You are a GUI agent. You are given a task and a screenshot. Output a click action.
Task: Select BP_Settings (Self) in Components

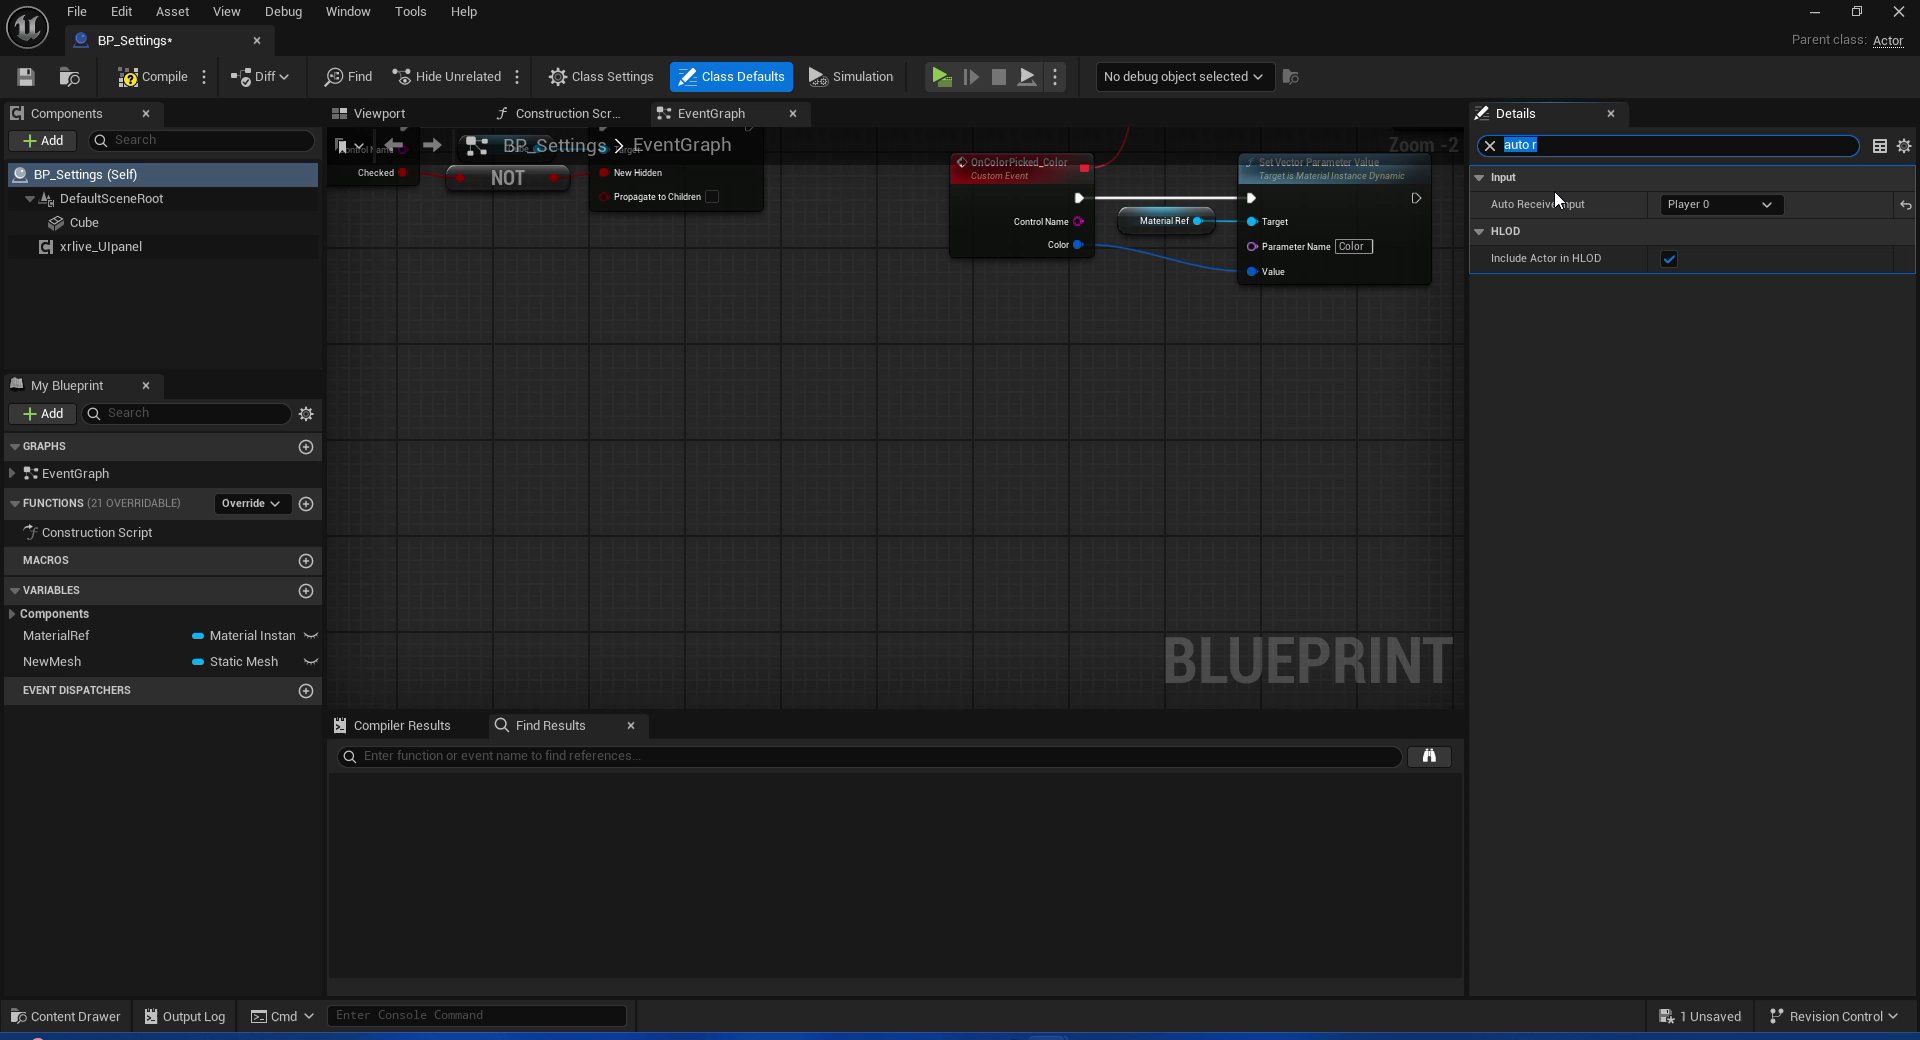pos(163,174)
